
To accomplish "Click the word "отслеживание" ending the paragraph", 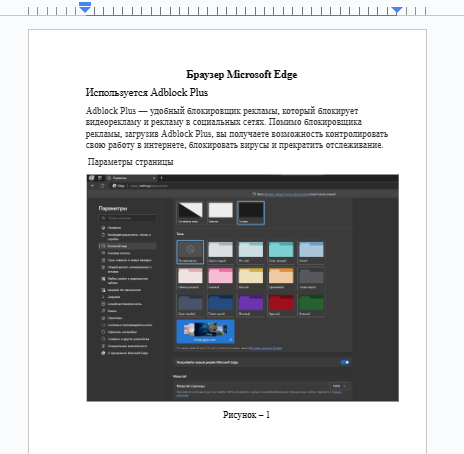I will (354, 145).
